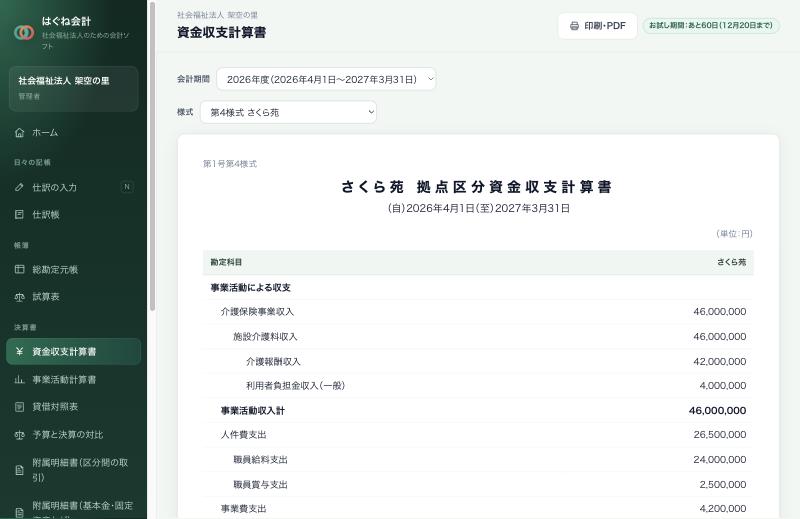Click the document icon for 附属明細書(区分間の取引)

click(19, 470)
